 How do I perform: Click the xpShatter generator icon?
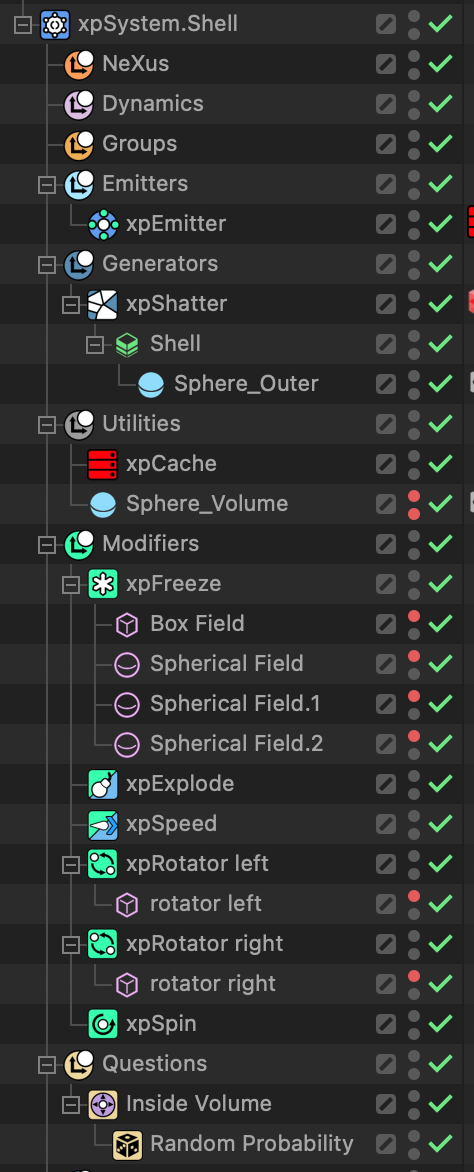102,303
